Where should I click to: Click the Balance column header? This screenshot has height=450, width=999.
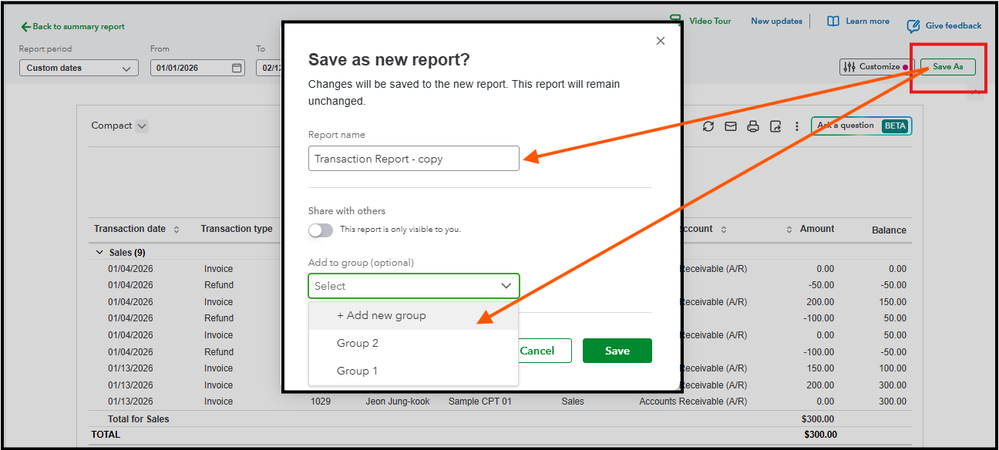[x=889, y=230]
